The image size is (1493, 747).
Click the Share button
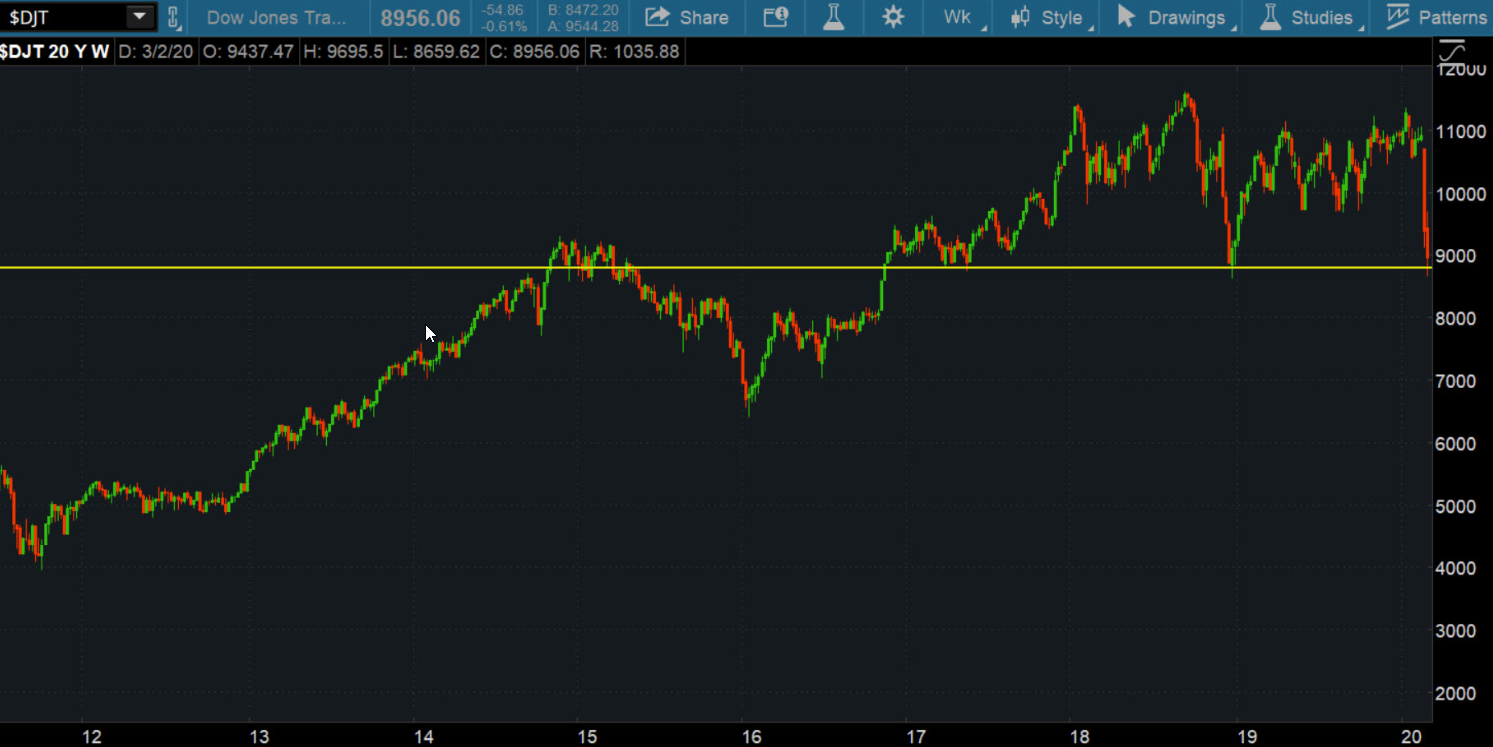(687, 17)
